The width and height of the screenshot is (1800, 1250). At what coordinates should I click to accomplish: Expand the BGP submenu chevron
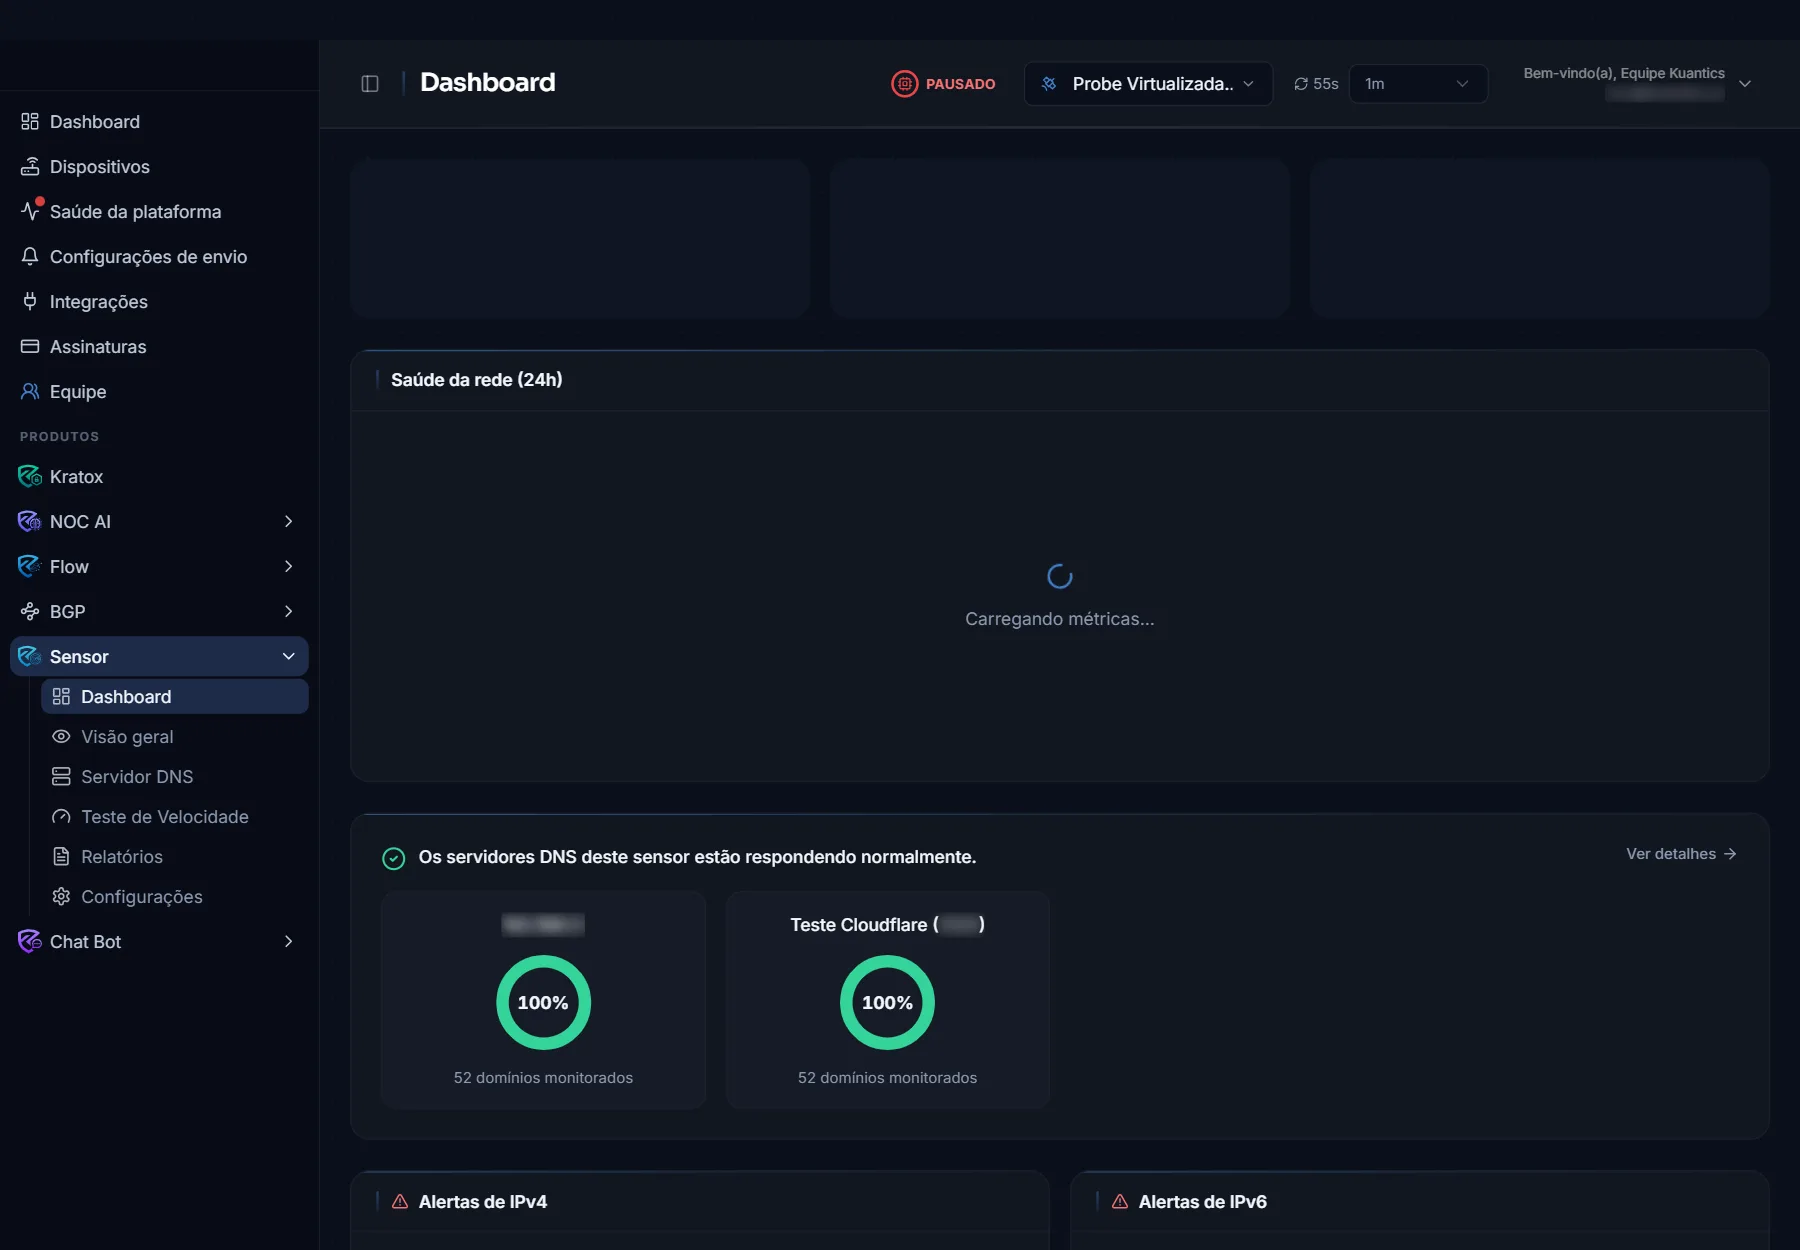(288, 612)
